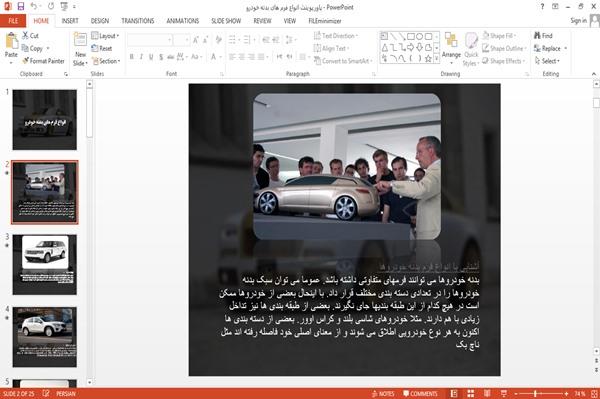Click Shape Effects button
The height and width of the screenshot is (399, 600).
(504, 61)
